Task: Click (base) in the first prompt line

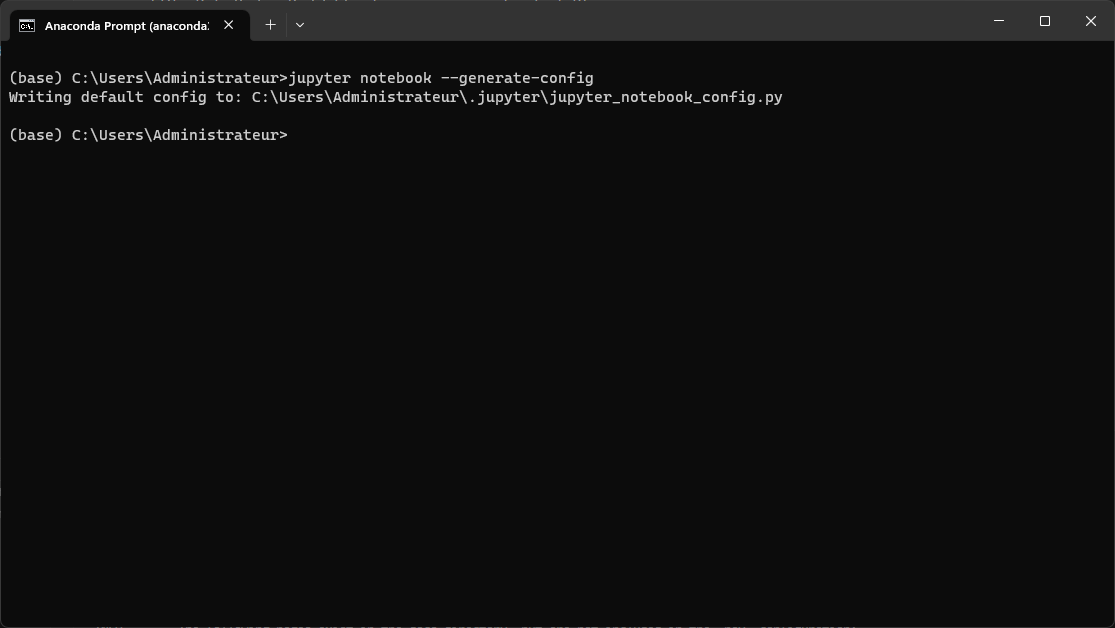Action: (x=36, y=78)
